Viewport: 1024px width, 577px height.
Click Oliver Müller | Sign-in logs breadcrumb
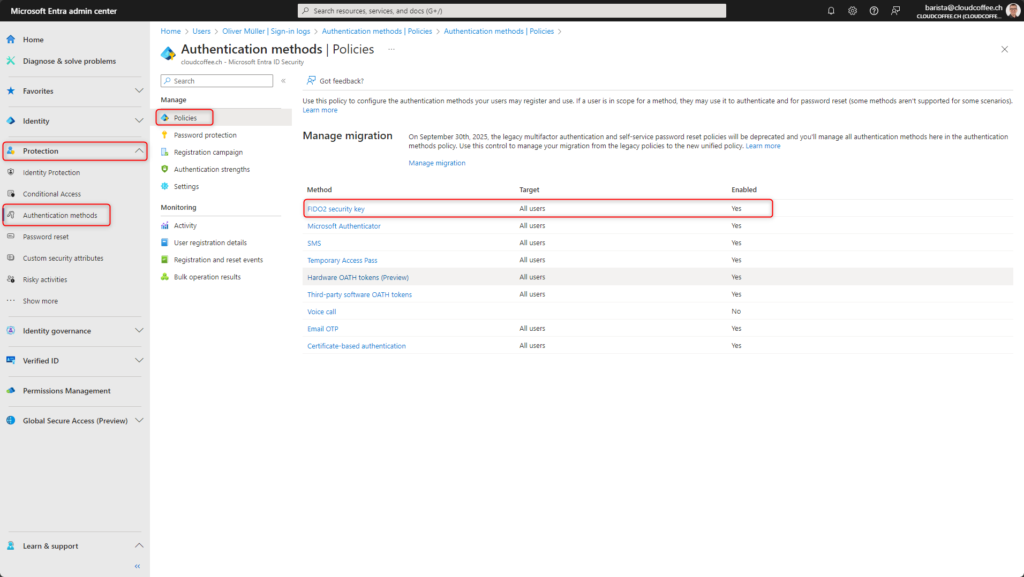(266, 31)
